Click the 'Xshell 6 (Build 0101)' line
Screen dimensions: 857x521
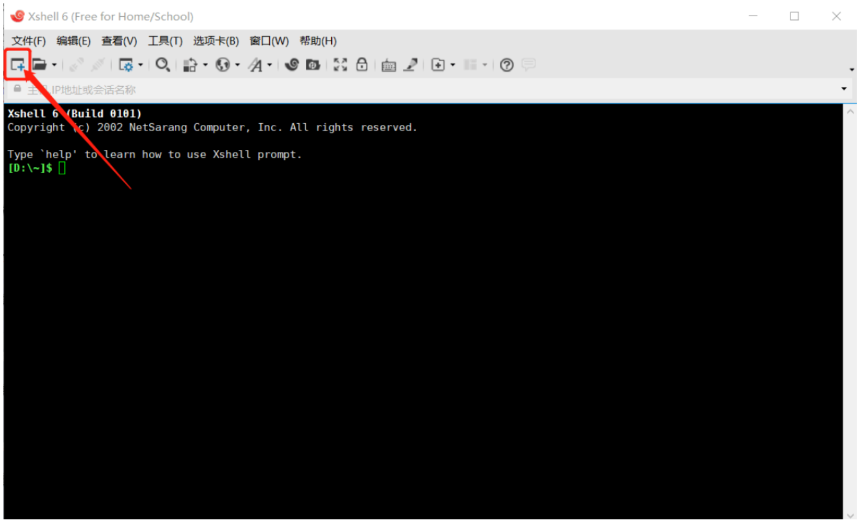[x=74, y=114]
